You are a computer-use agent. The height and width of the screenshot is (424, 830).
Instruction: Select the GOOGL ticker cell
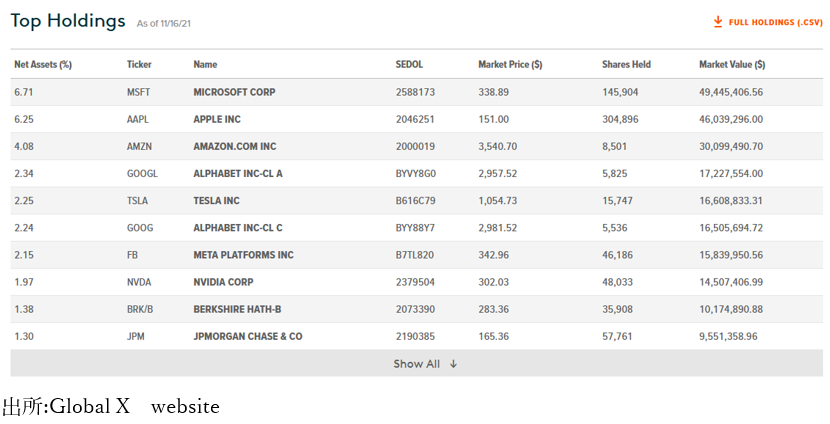[x=142, y=174]
